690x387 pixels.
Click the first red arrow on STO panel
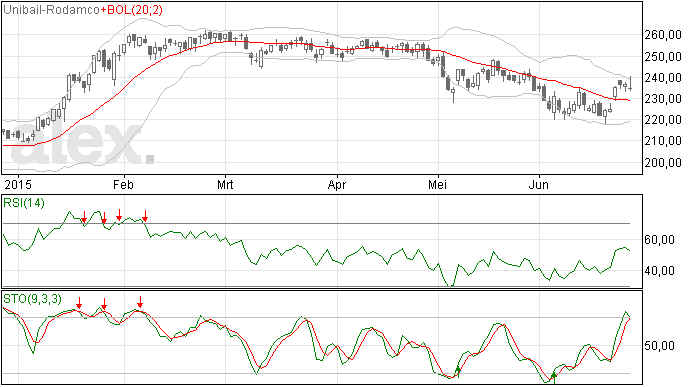[79, 303]
